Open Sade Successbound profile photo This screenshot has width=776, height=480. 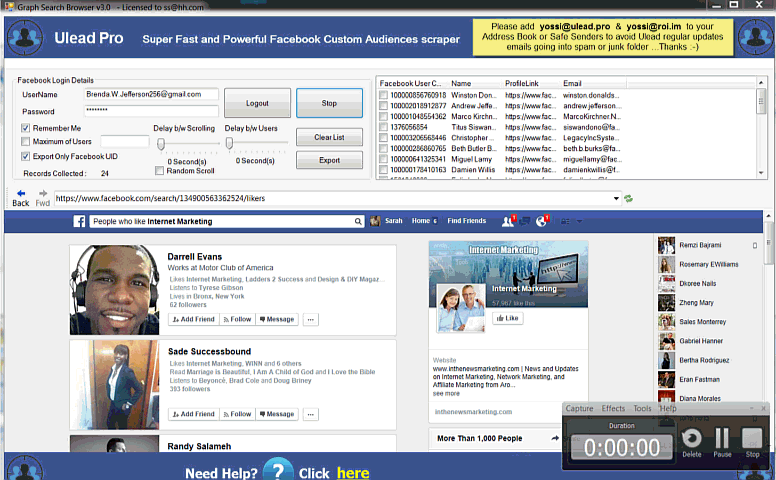pos(115,384)
